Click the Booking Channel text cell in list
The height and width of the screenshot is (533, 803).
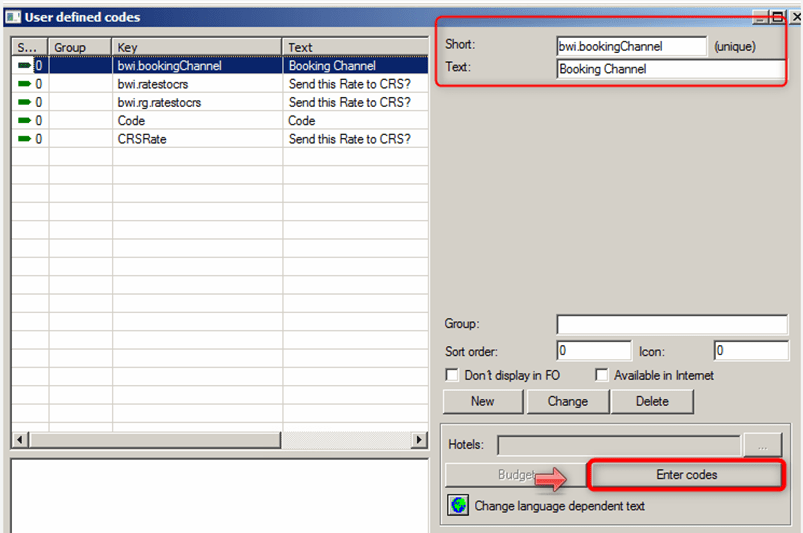[x=355, y=66]
